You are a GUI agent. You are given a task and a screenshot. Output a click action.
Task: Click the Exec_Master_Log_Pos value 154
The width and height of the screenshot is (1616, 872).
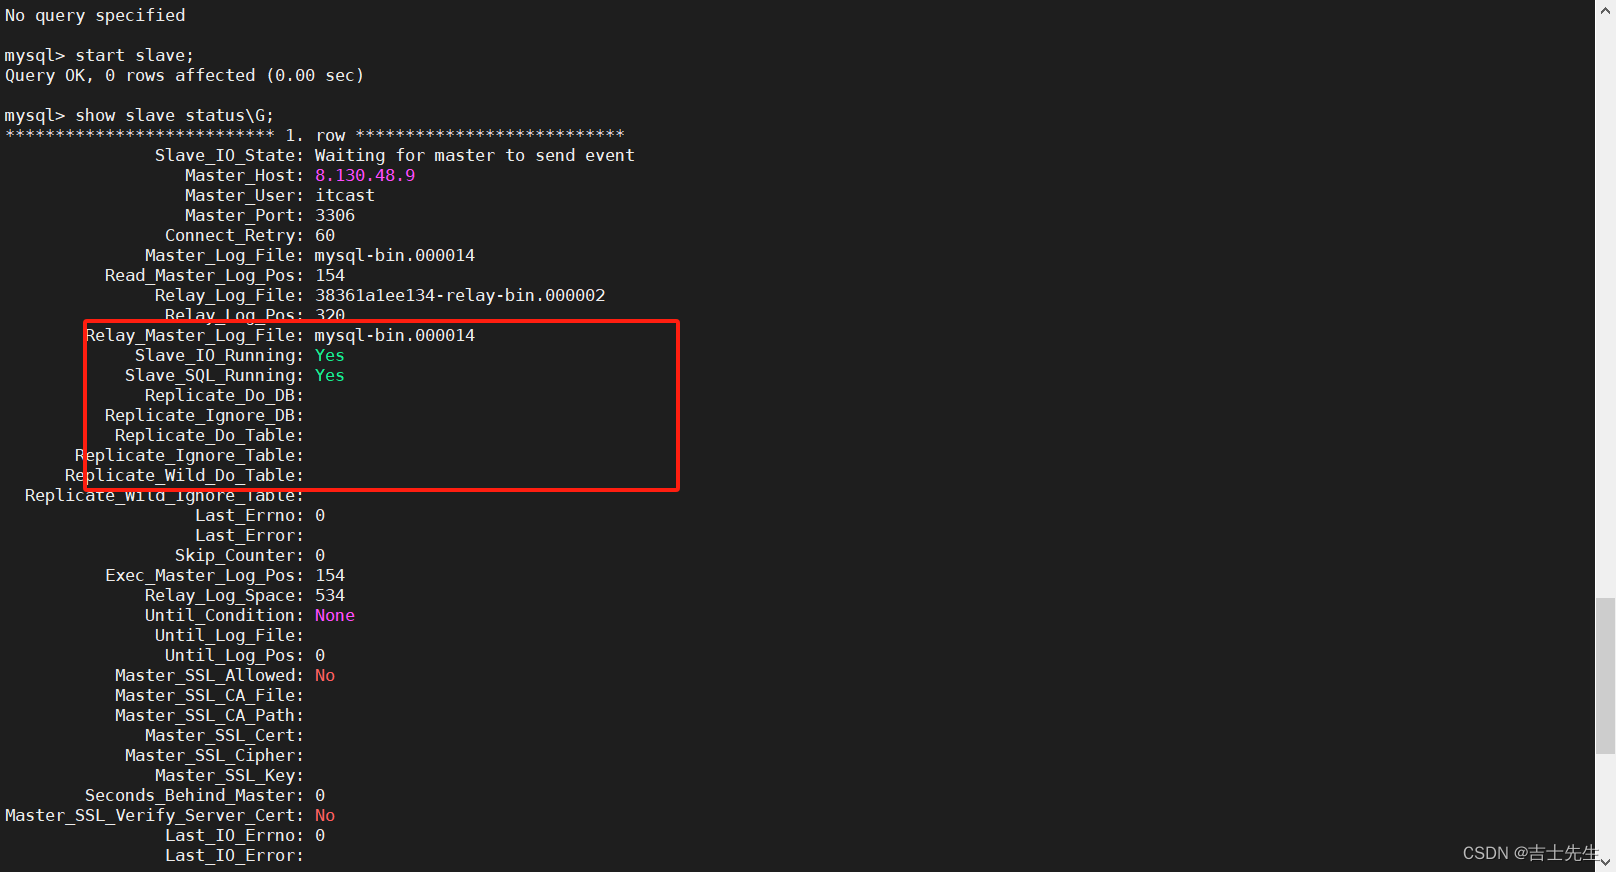tap(330, 576)
